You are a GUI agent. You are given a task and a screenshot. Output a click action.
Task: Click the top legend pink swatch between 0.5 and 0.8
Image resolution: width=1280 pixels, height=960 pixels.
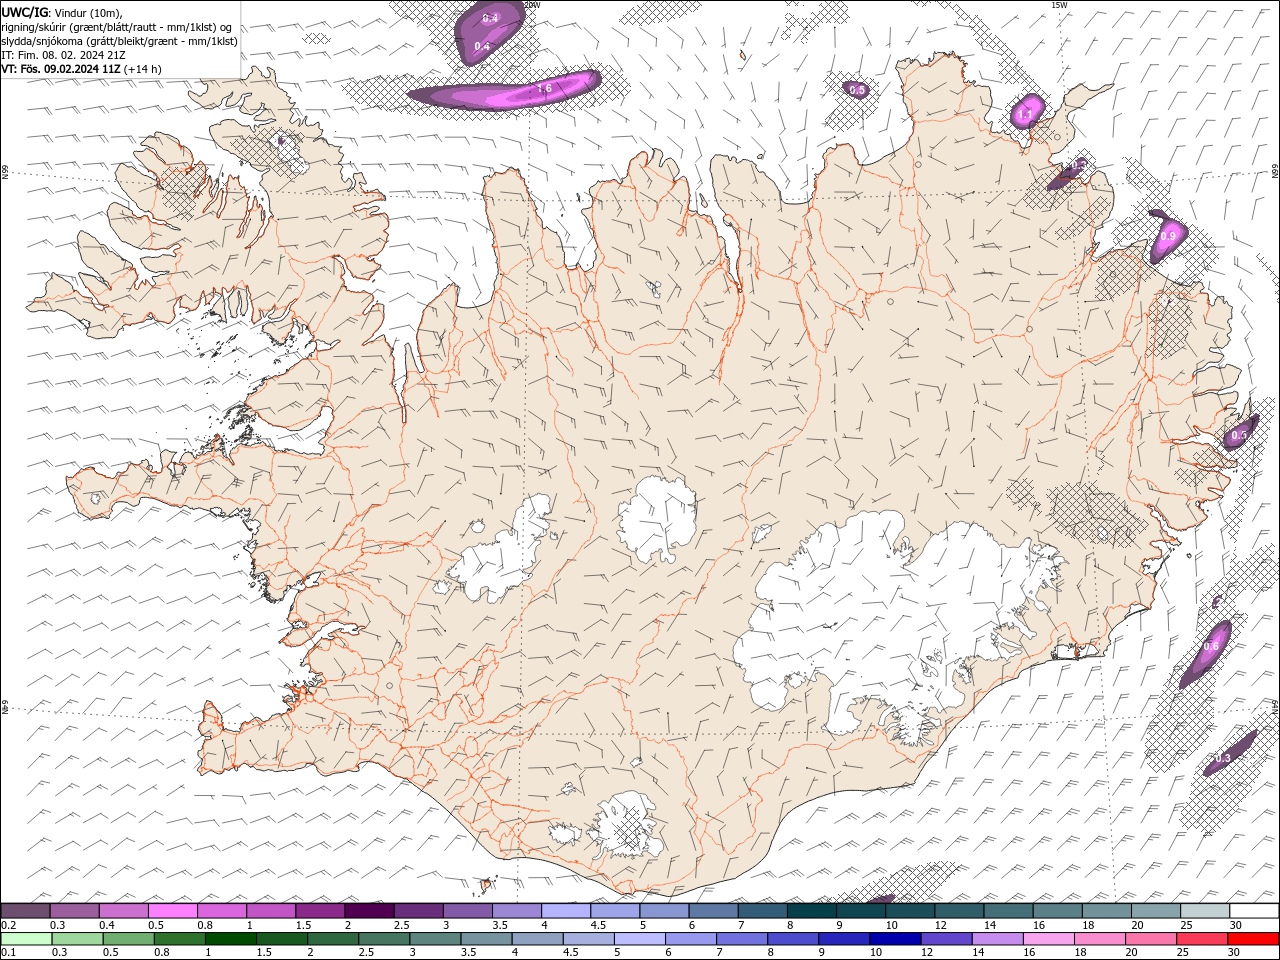point(172,910)
